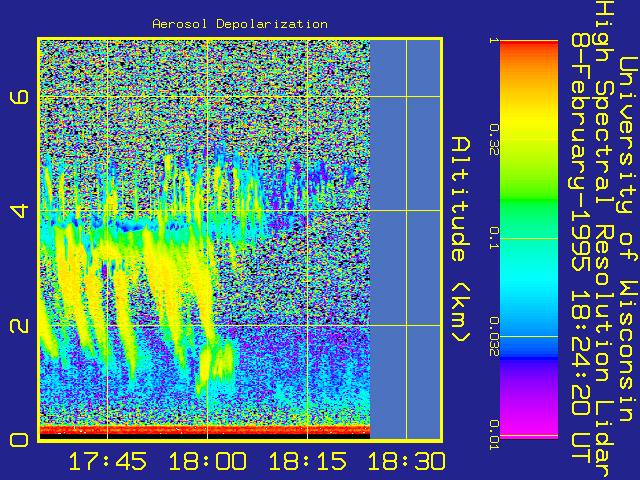Click the colorbar tick label 0.1
The height and width of the screenshot is (480, 640).
click(x=494, y=238)
